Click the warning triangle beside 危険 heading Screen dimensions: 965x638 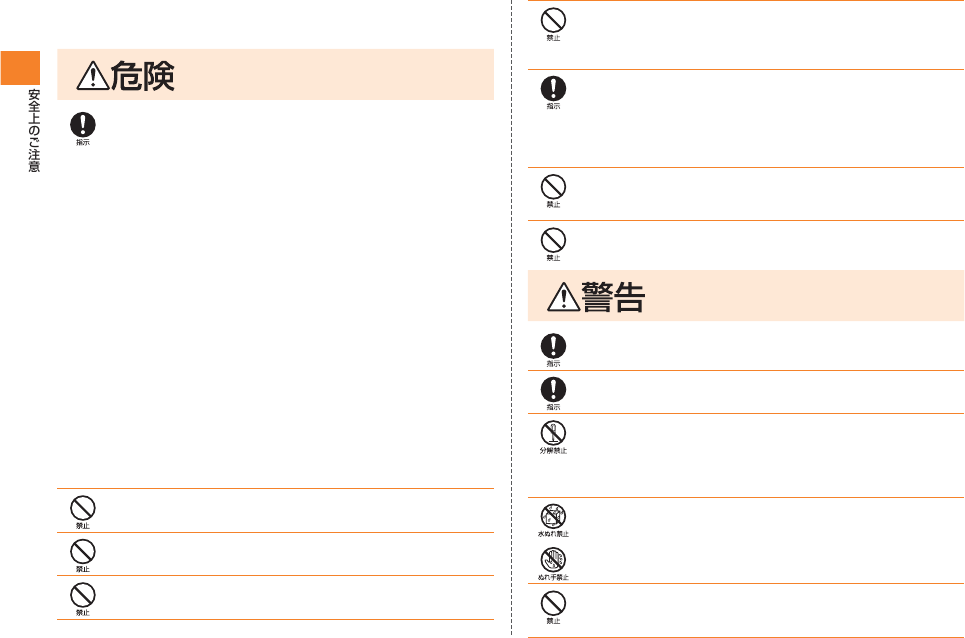point(93,76)
